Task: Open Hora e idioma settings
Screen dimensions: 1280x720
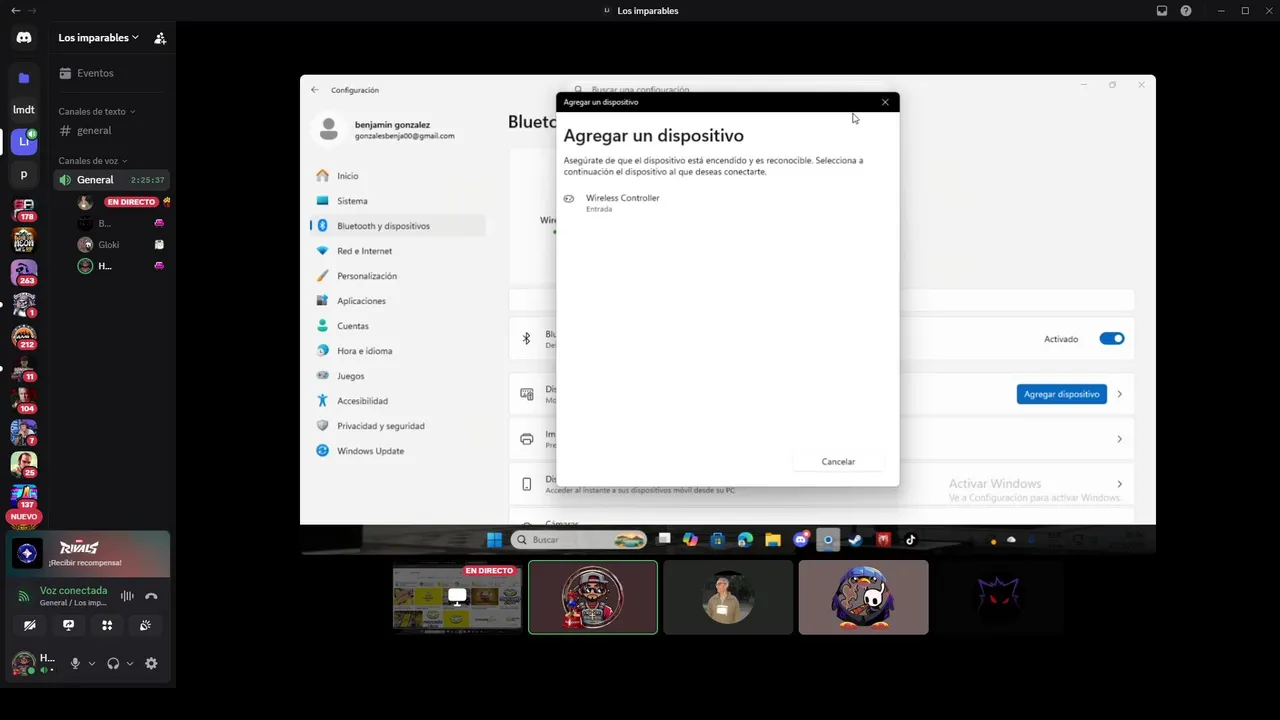Action: point(398,351)
